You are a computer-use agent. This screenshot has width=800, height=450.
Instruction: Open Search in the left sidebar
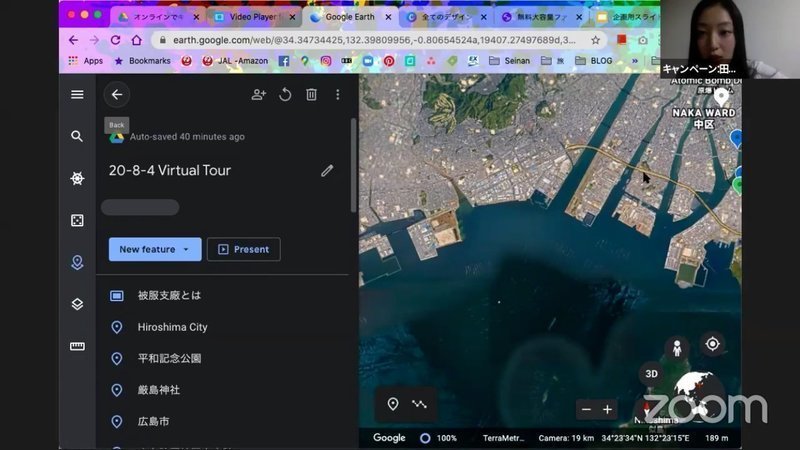tap(77, 136)
